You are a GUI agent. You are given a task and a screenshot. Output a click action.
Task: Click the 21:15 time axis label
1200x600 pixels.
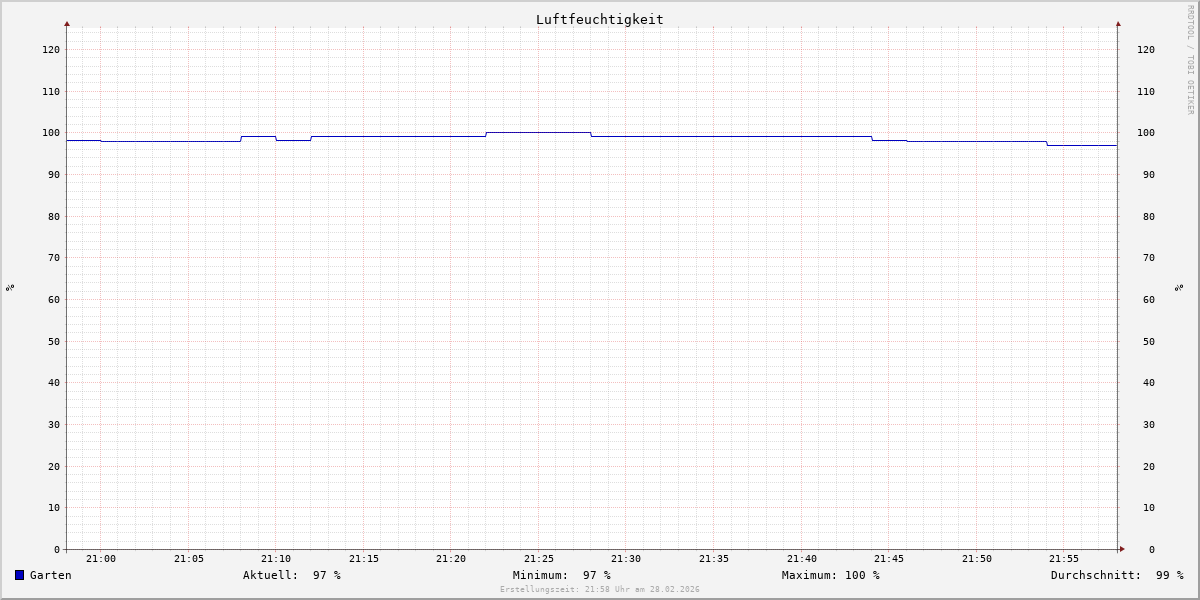(x=364, y=559)
